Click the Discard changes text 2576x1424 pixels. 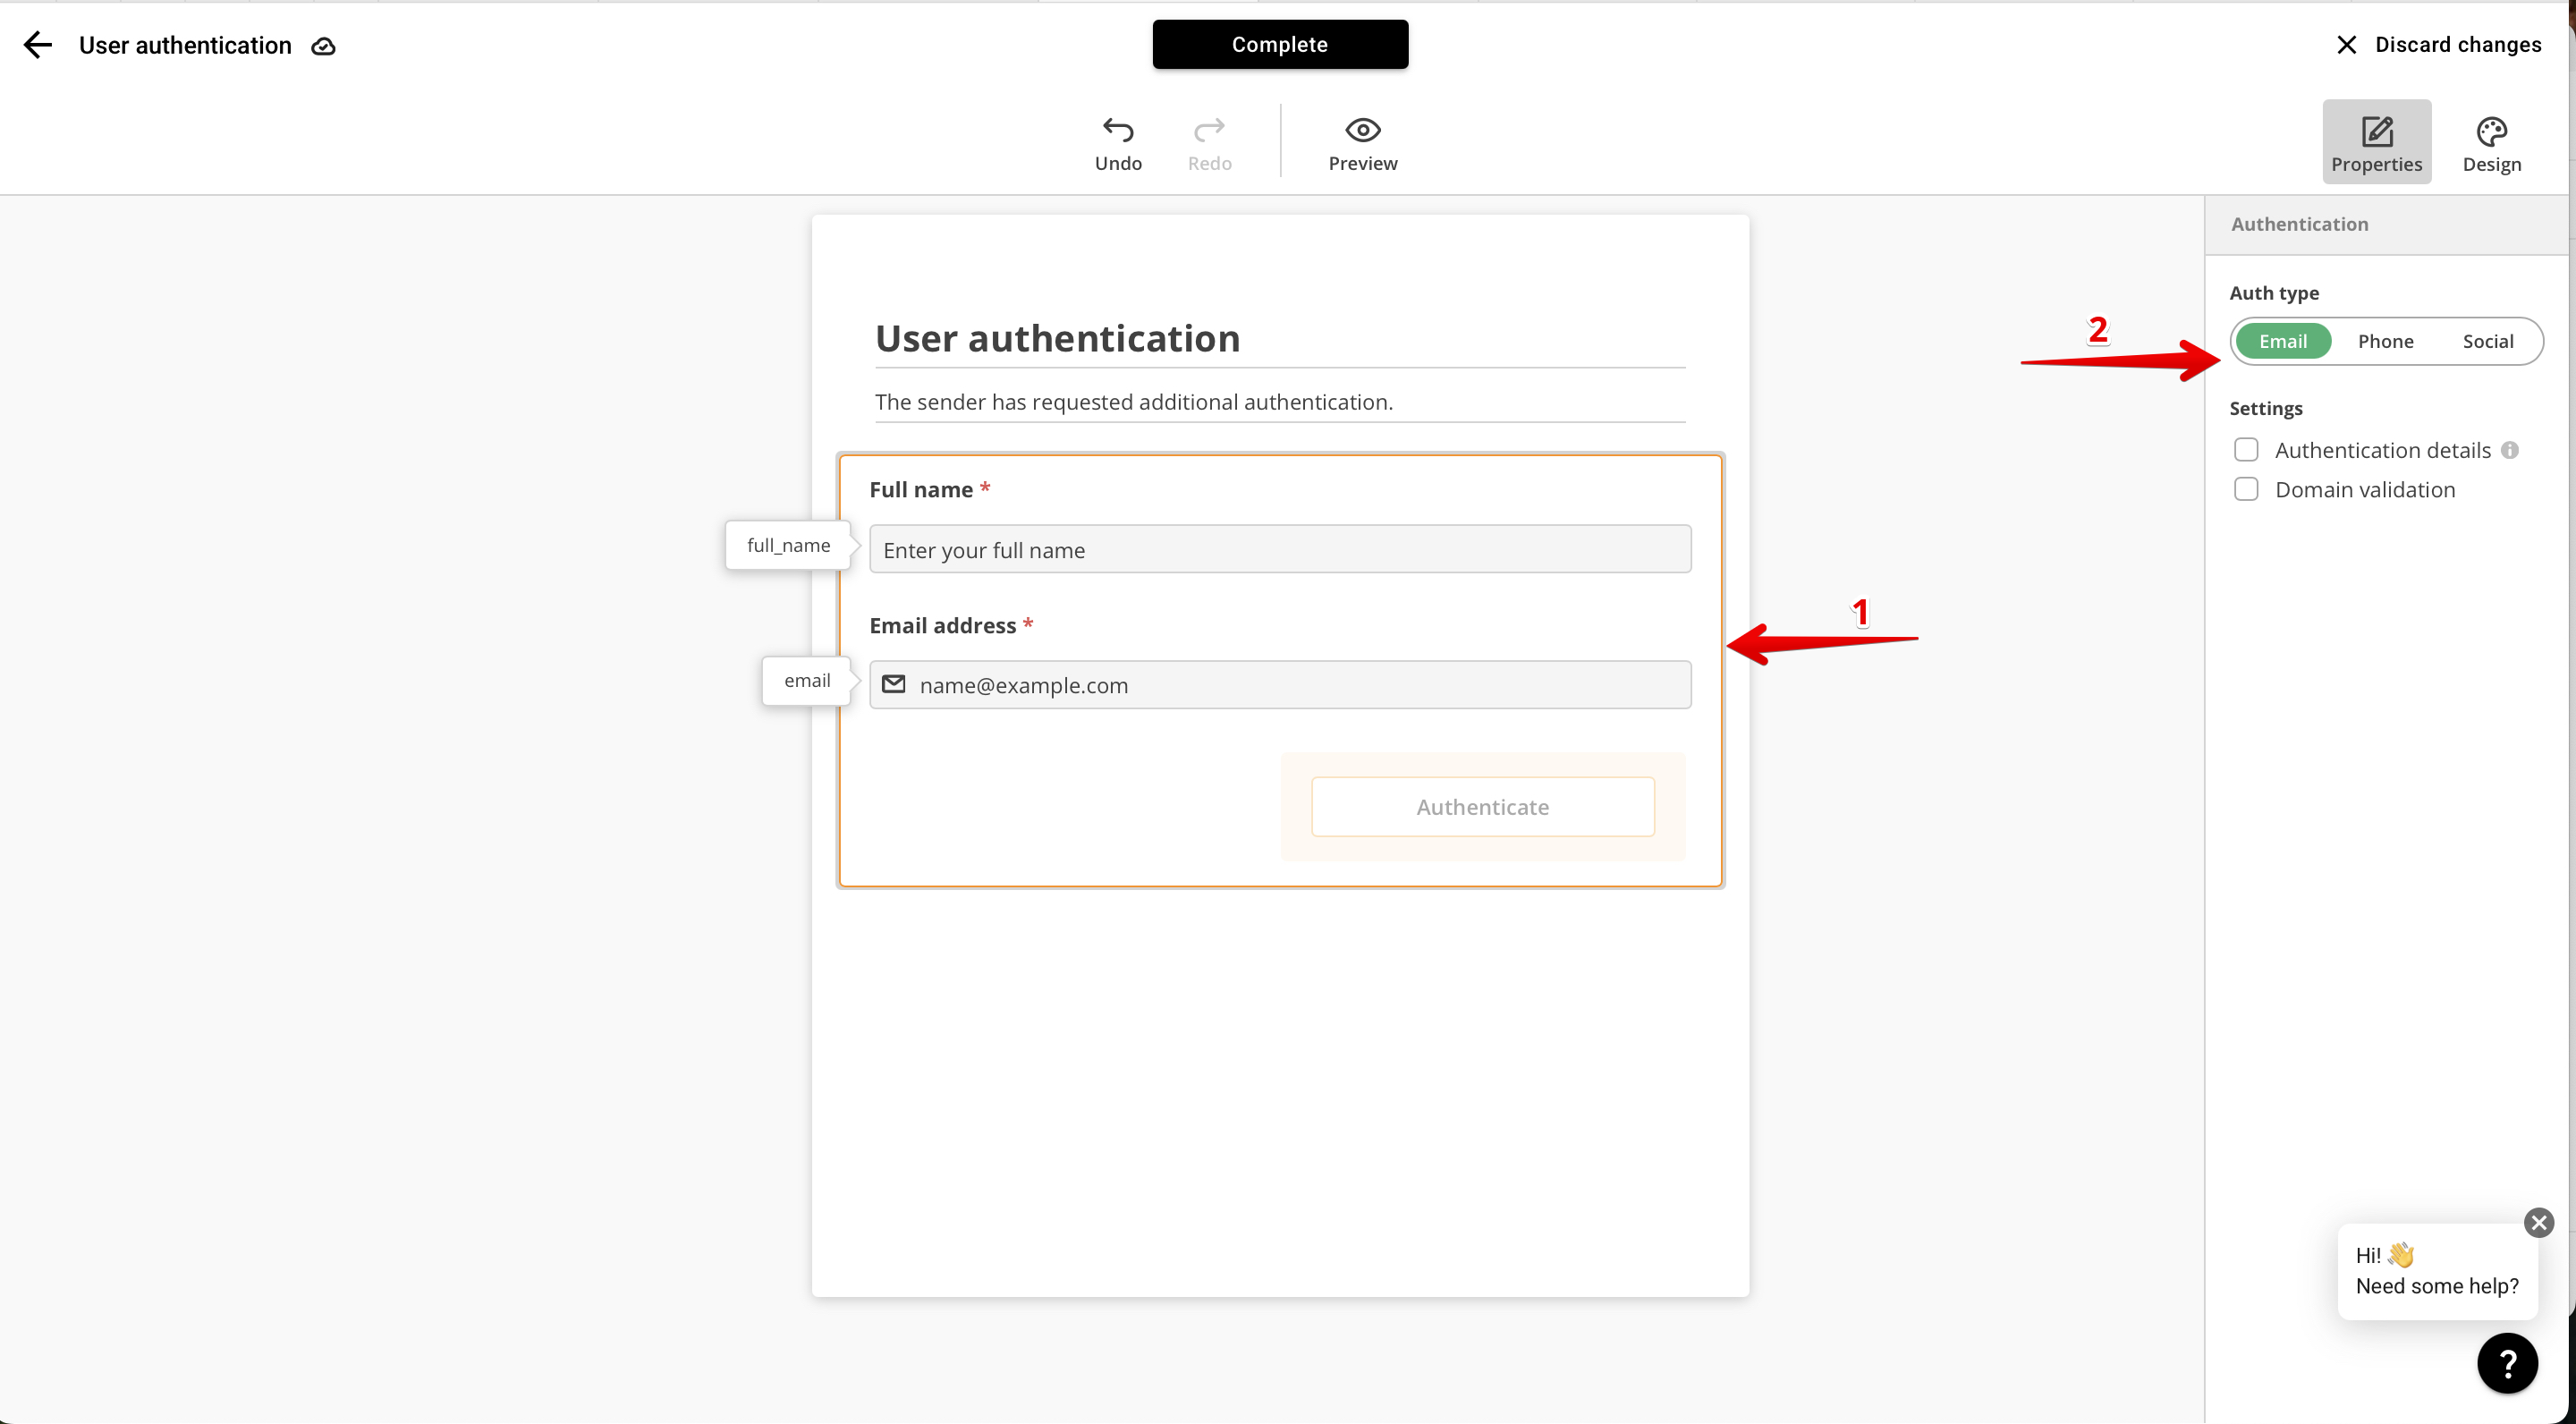(x=2458, y=45)
